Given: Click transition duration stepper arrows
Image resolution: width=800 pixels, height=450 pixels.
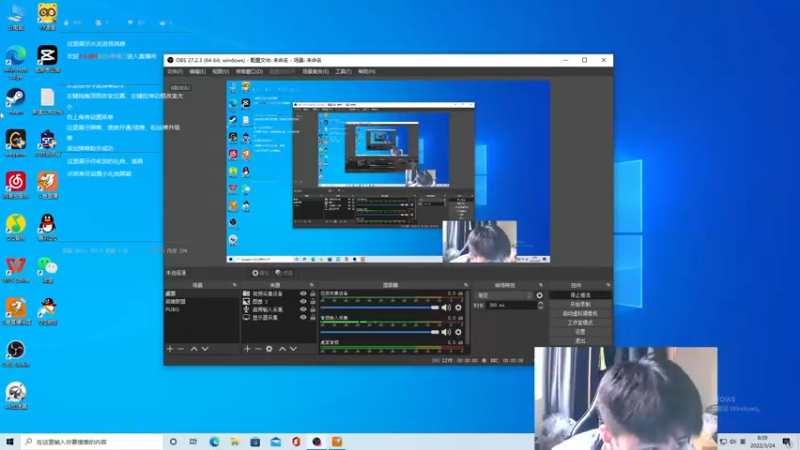Looking at the screenshot, I should pyautogui.click(x=541, y=305).
